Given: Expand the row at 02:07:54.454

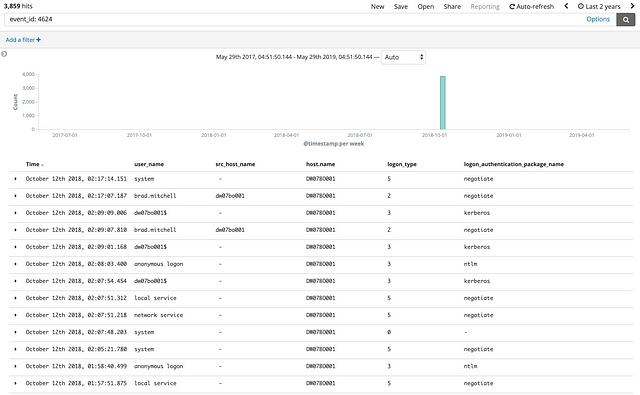Looking at the screenshot, I should (16, 281).
